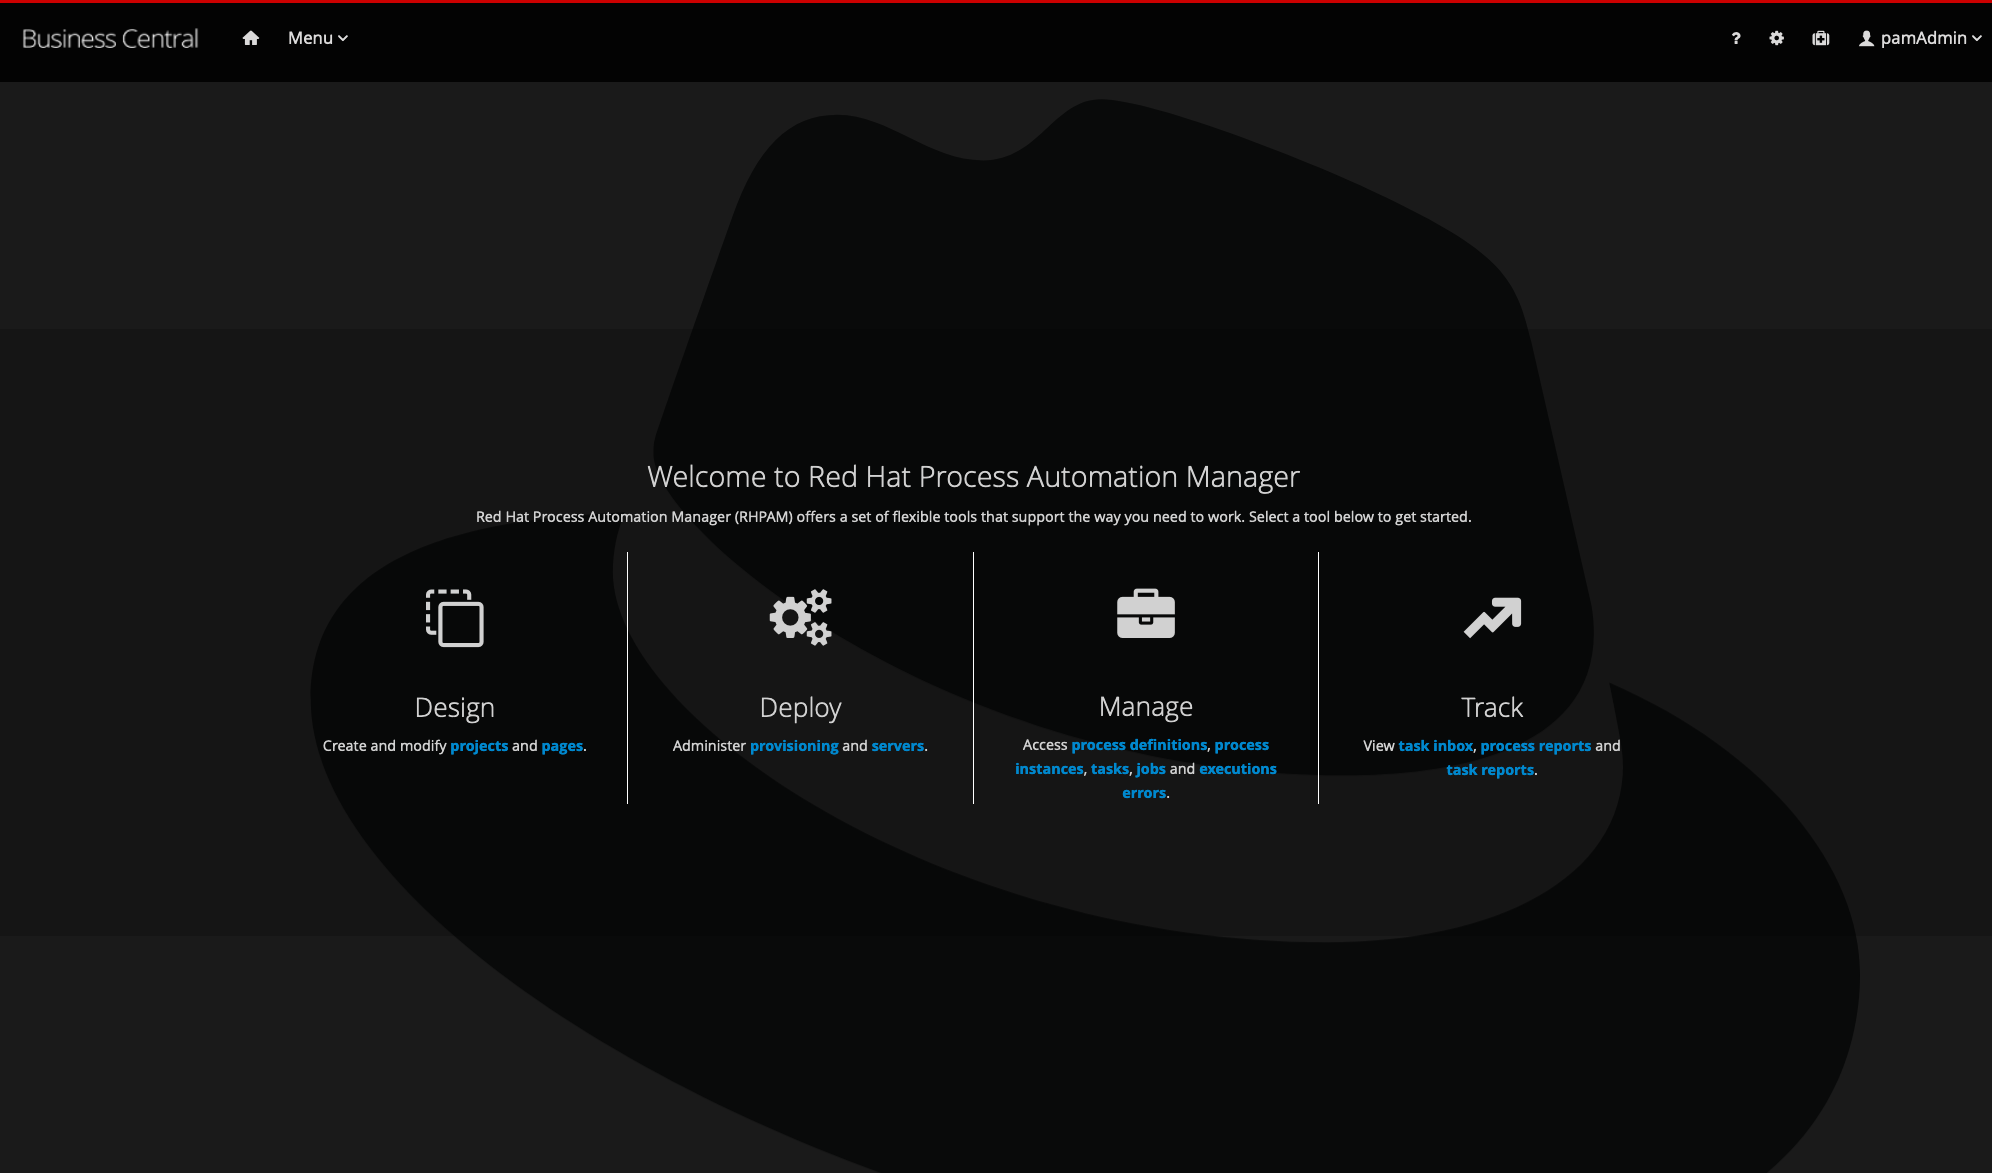Open the task inbox link
Image resolution: width=1992 pixels, height=1173 pixels.
(1435, 746)
